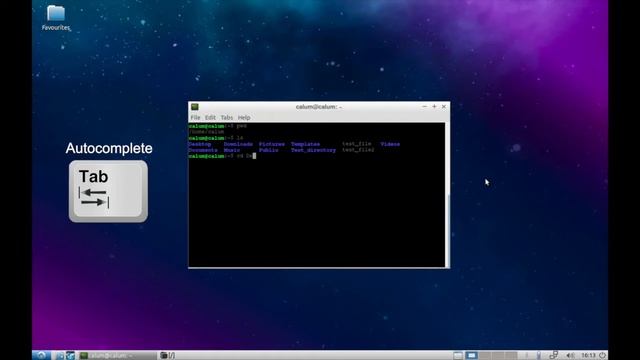The image size is (640, 360).
Task: Click the terminal icon in the title bar
Action: [195, 107]
